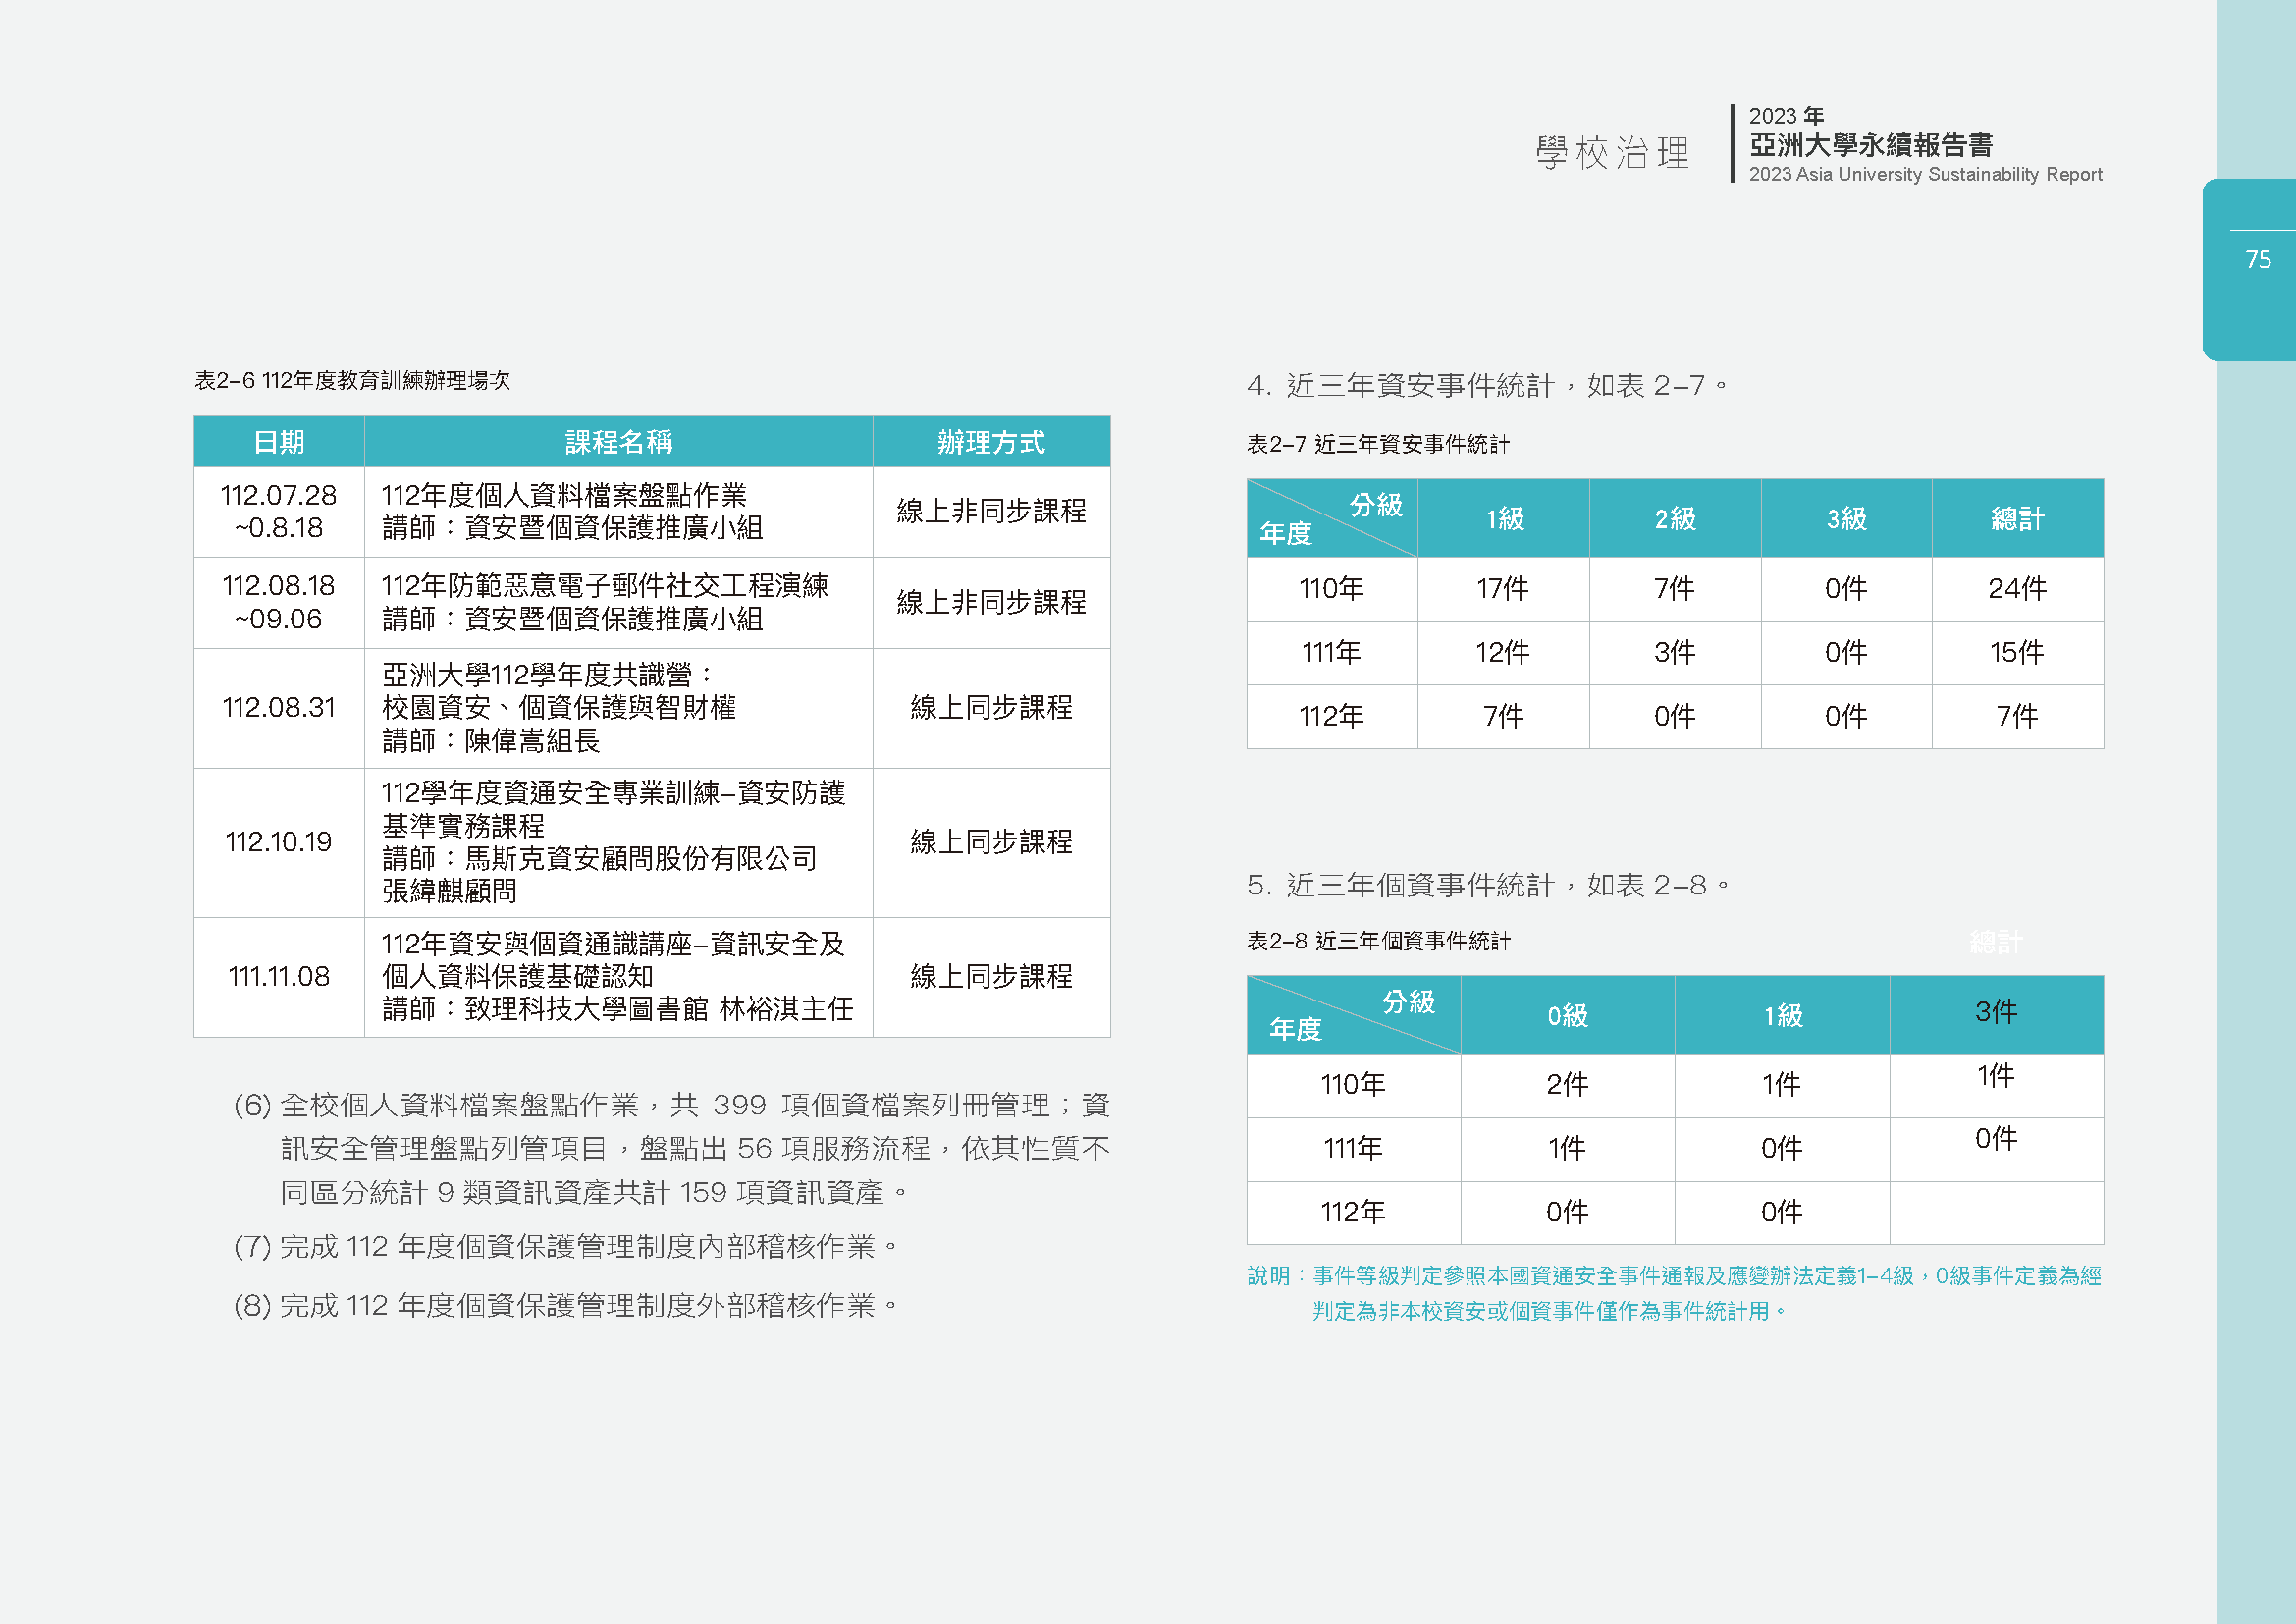Click the 學校治理 section header
The width and height of the screenshot is (2296, 1624).
click(1612, 153)
